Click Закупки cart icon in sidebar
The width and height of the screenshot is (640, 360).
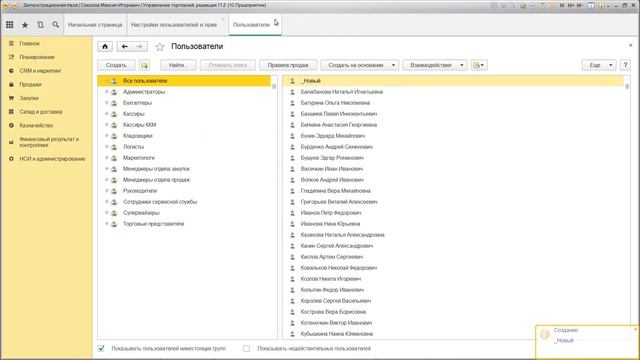coord(11,98)
